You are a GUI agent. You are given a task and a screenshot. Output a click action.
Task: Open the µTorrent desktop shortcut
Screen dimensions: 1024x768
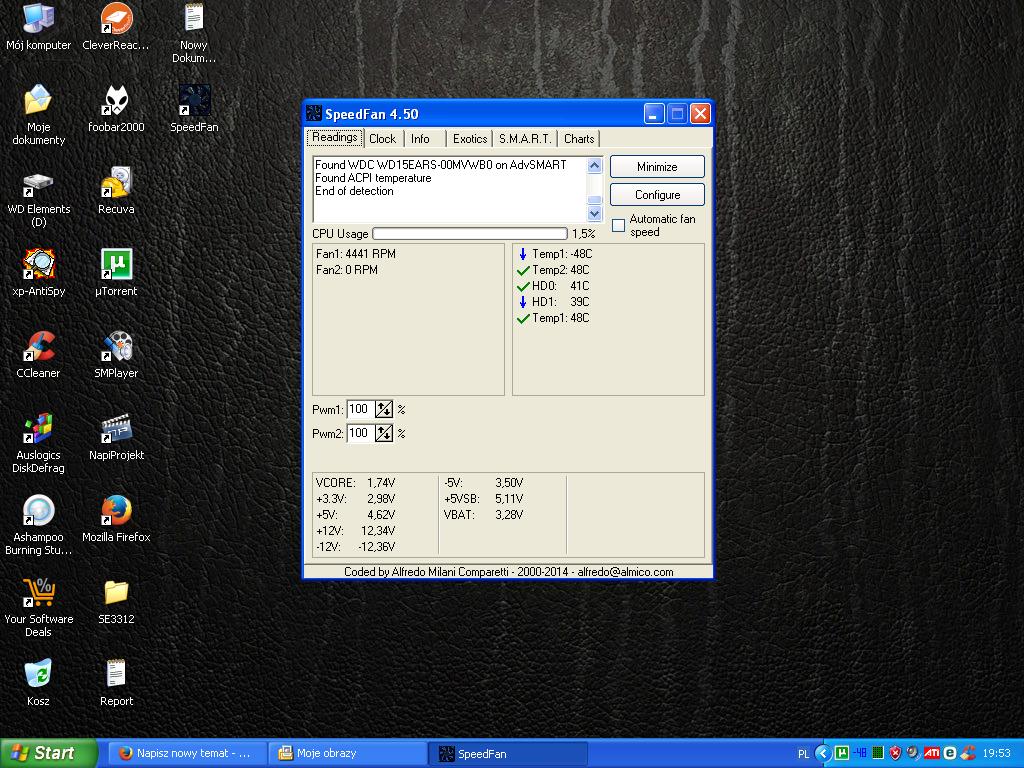(x=116, y=265)
